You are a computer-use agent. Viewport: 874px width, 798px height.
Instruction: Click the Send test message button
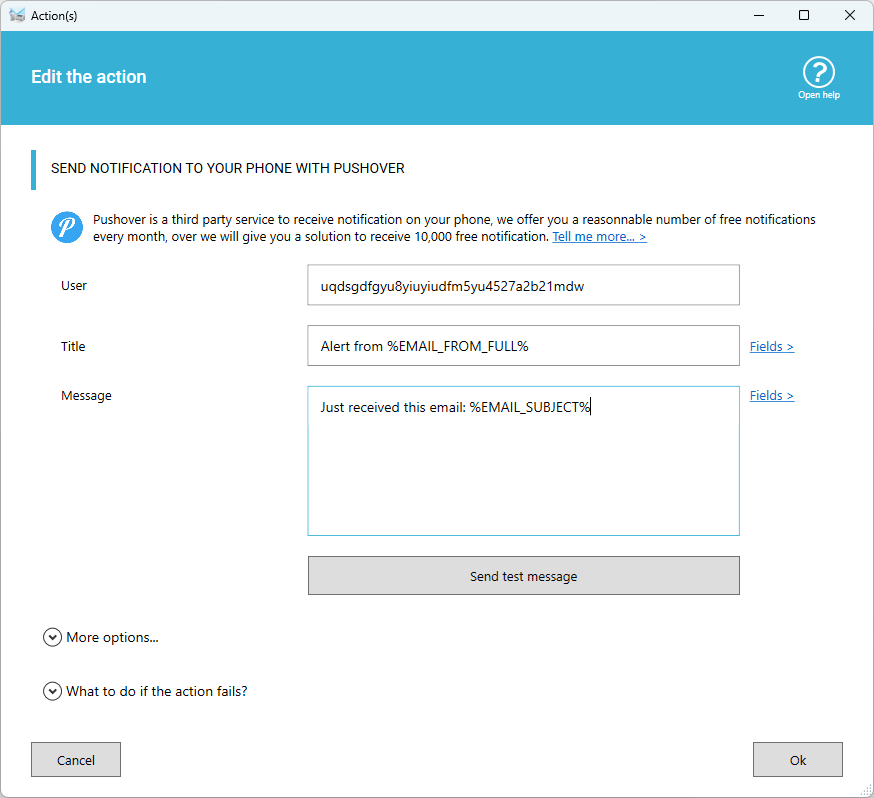[x=523, y=576]
